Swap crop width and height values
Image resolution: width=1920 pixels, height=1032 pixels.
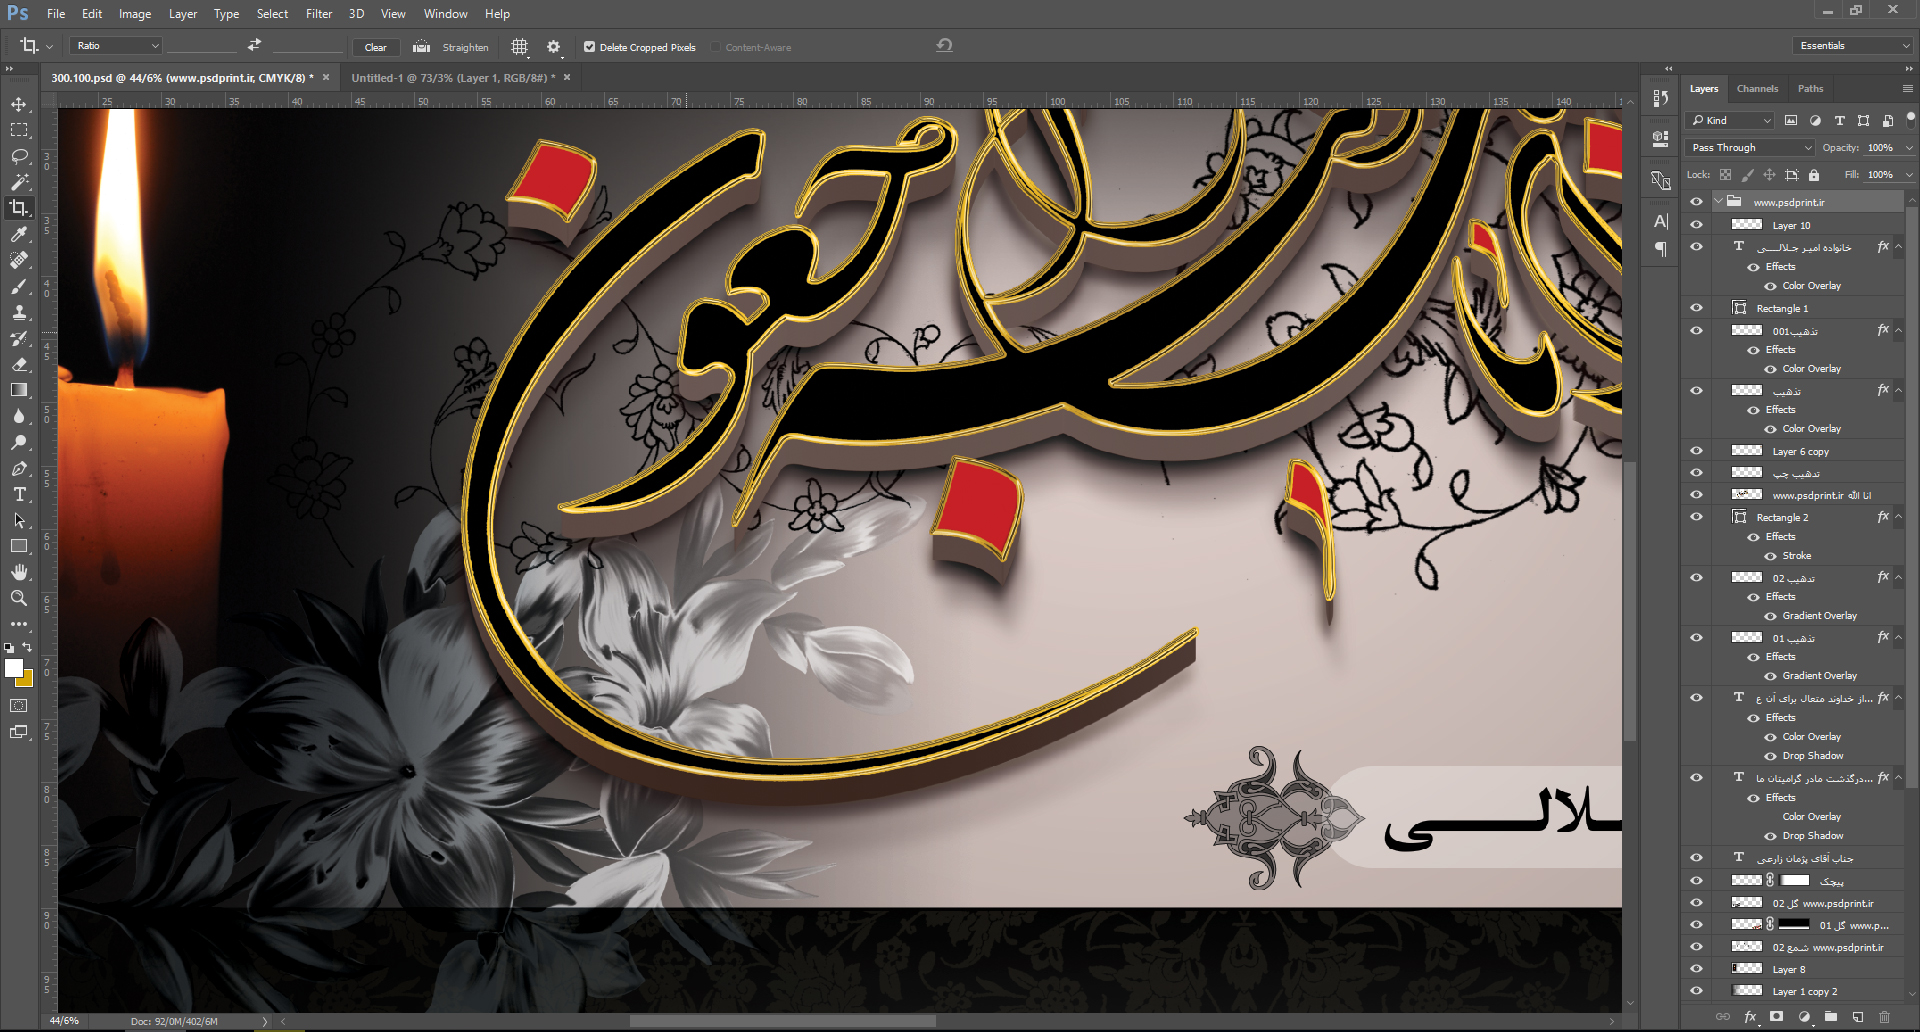tap(254, 45)
